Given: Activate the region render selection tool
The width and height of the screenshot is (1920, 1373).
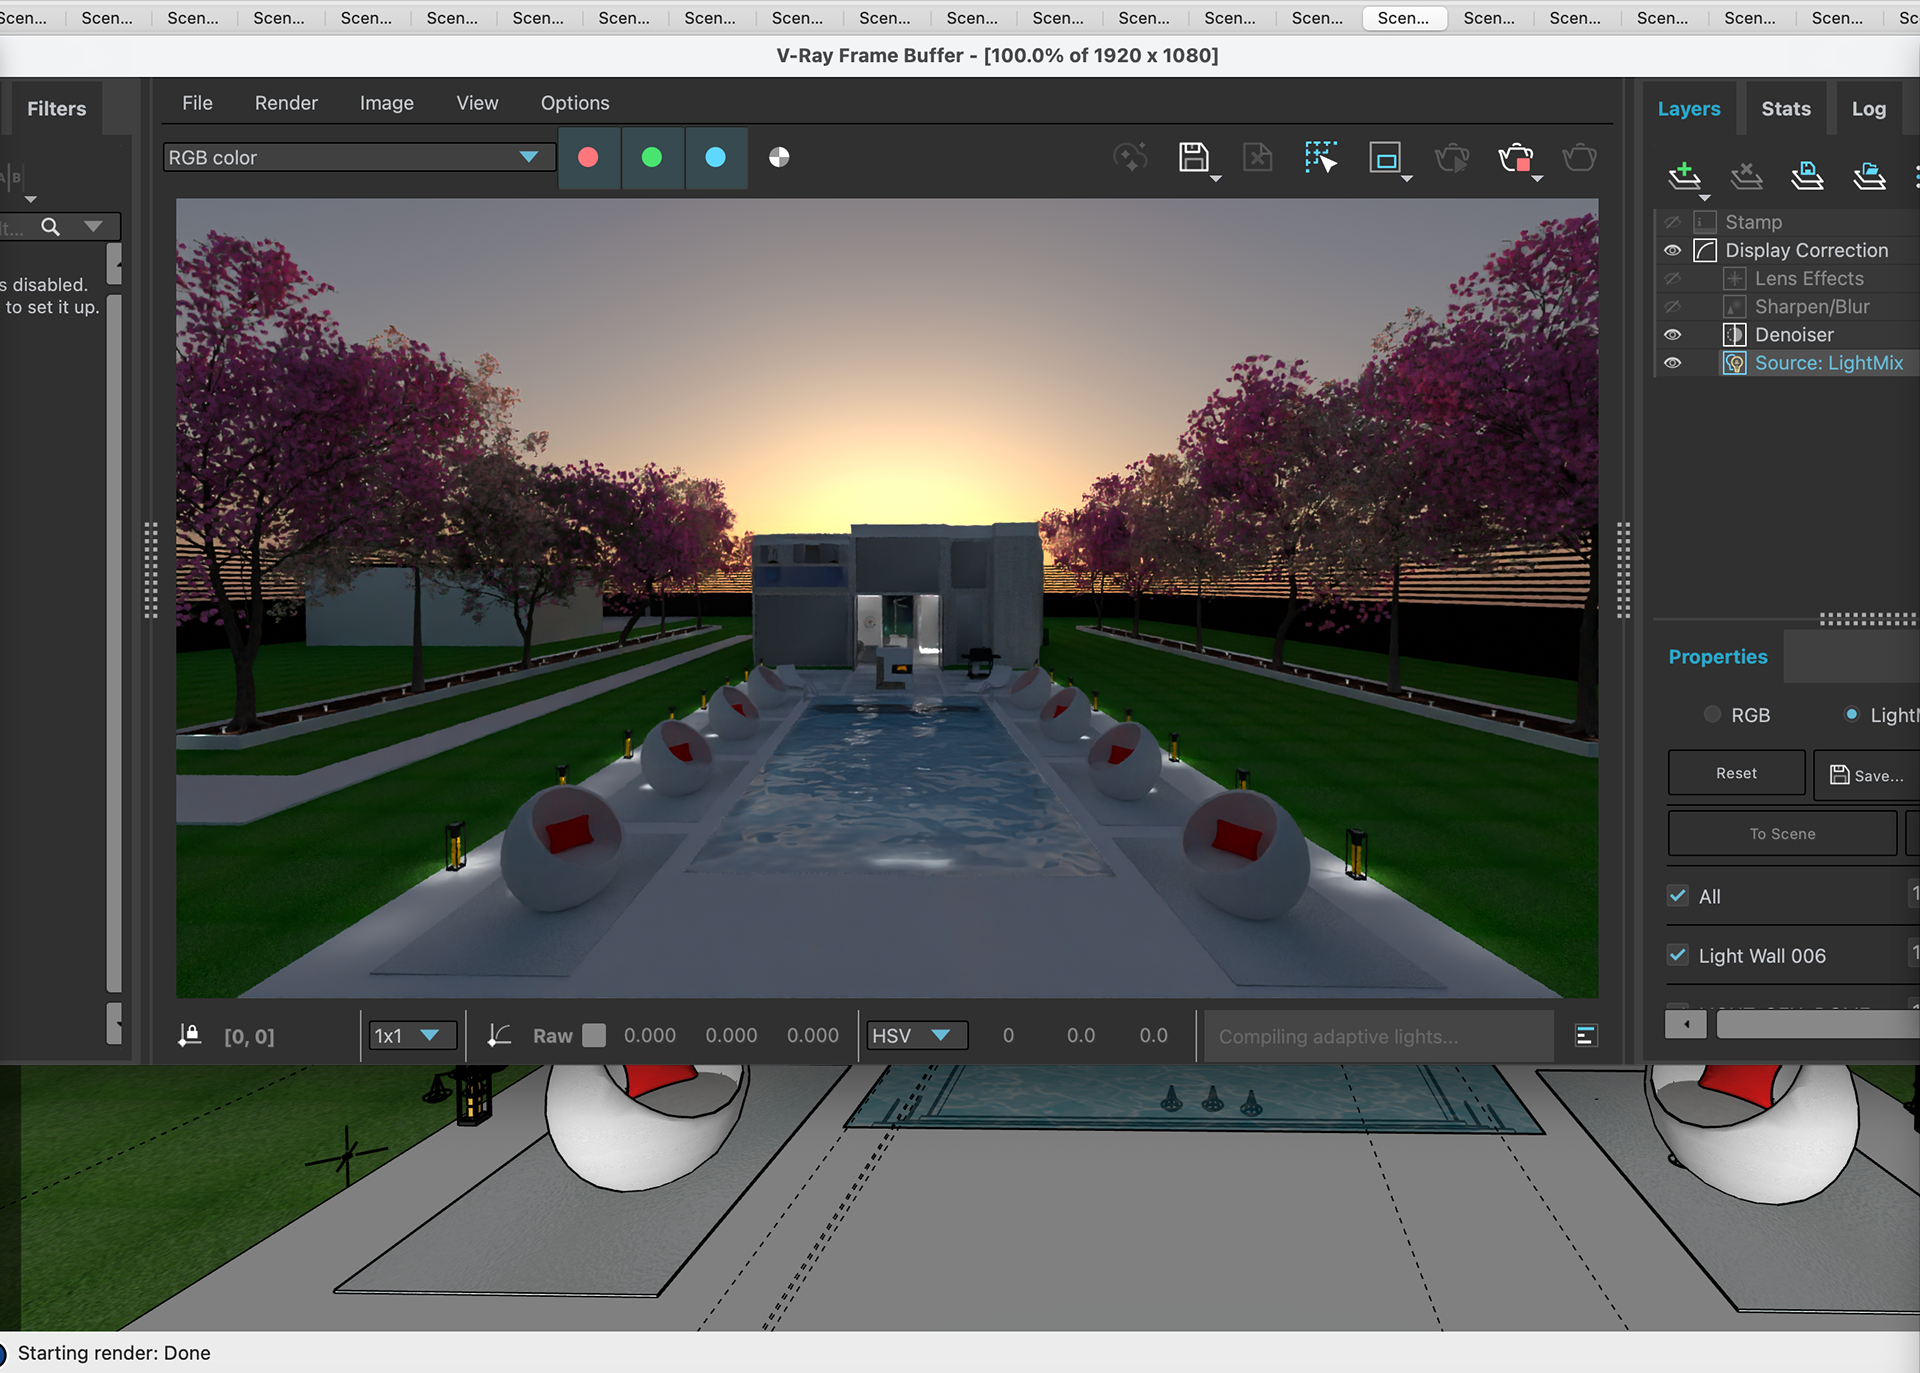Looking at the screenshot, I should [1320, 158].
